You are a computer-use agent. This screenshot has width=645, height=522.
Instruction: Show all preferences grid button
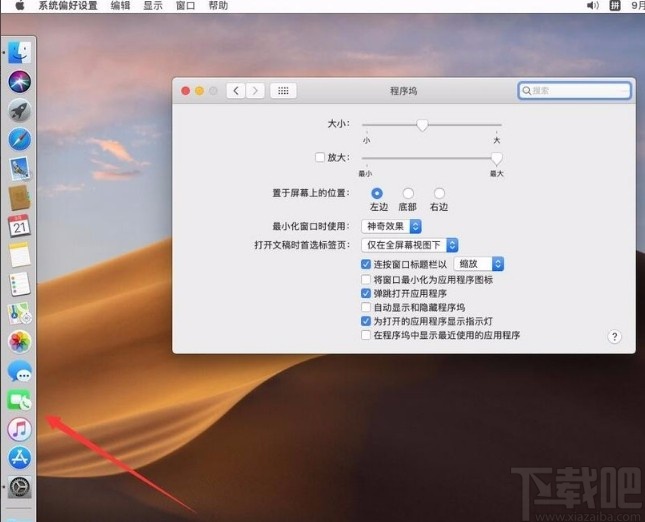click(x=283, y=90)
